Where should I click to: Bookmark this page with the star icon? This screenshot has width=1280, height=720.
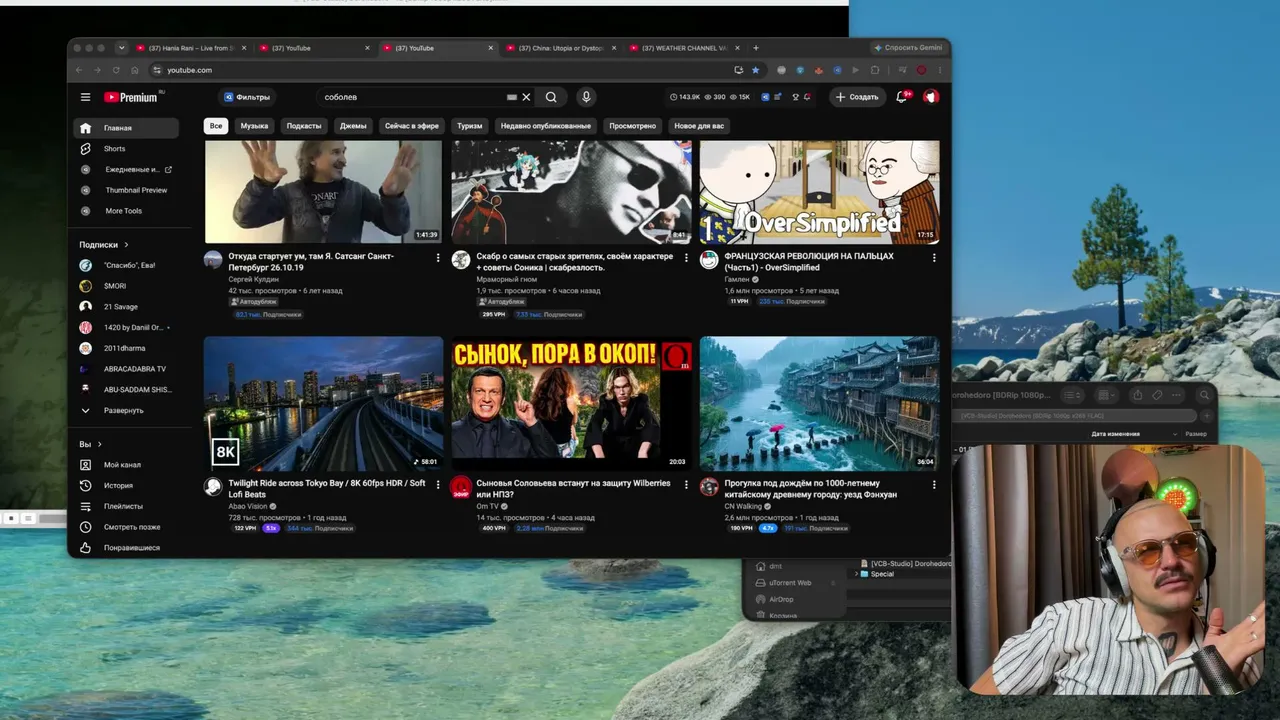755,70
